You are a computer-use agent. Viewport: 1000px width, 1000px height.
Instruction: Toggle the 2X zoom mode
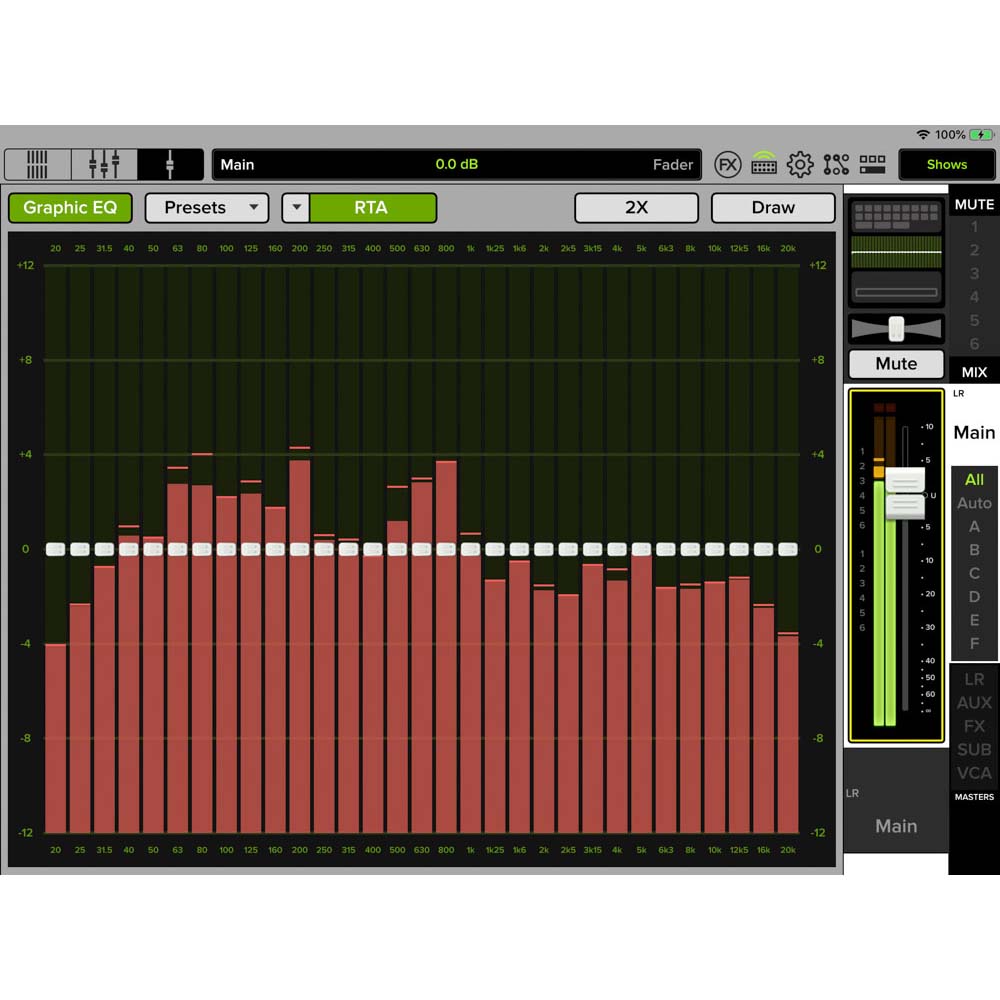[x=636, y=208]
